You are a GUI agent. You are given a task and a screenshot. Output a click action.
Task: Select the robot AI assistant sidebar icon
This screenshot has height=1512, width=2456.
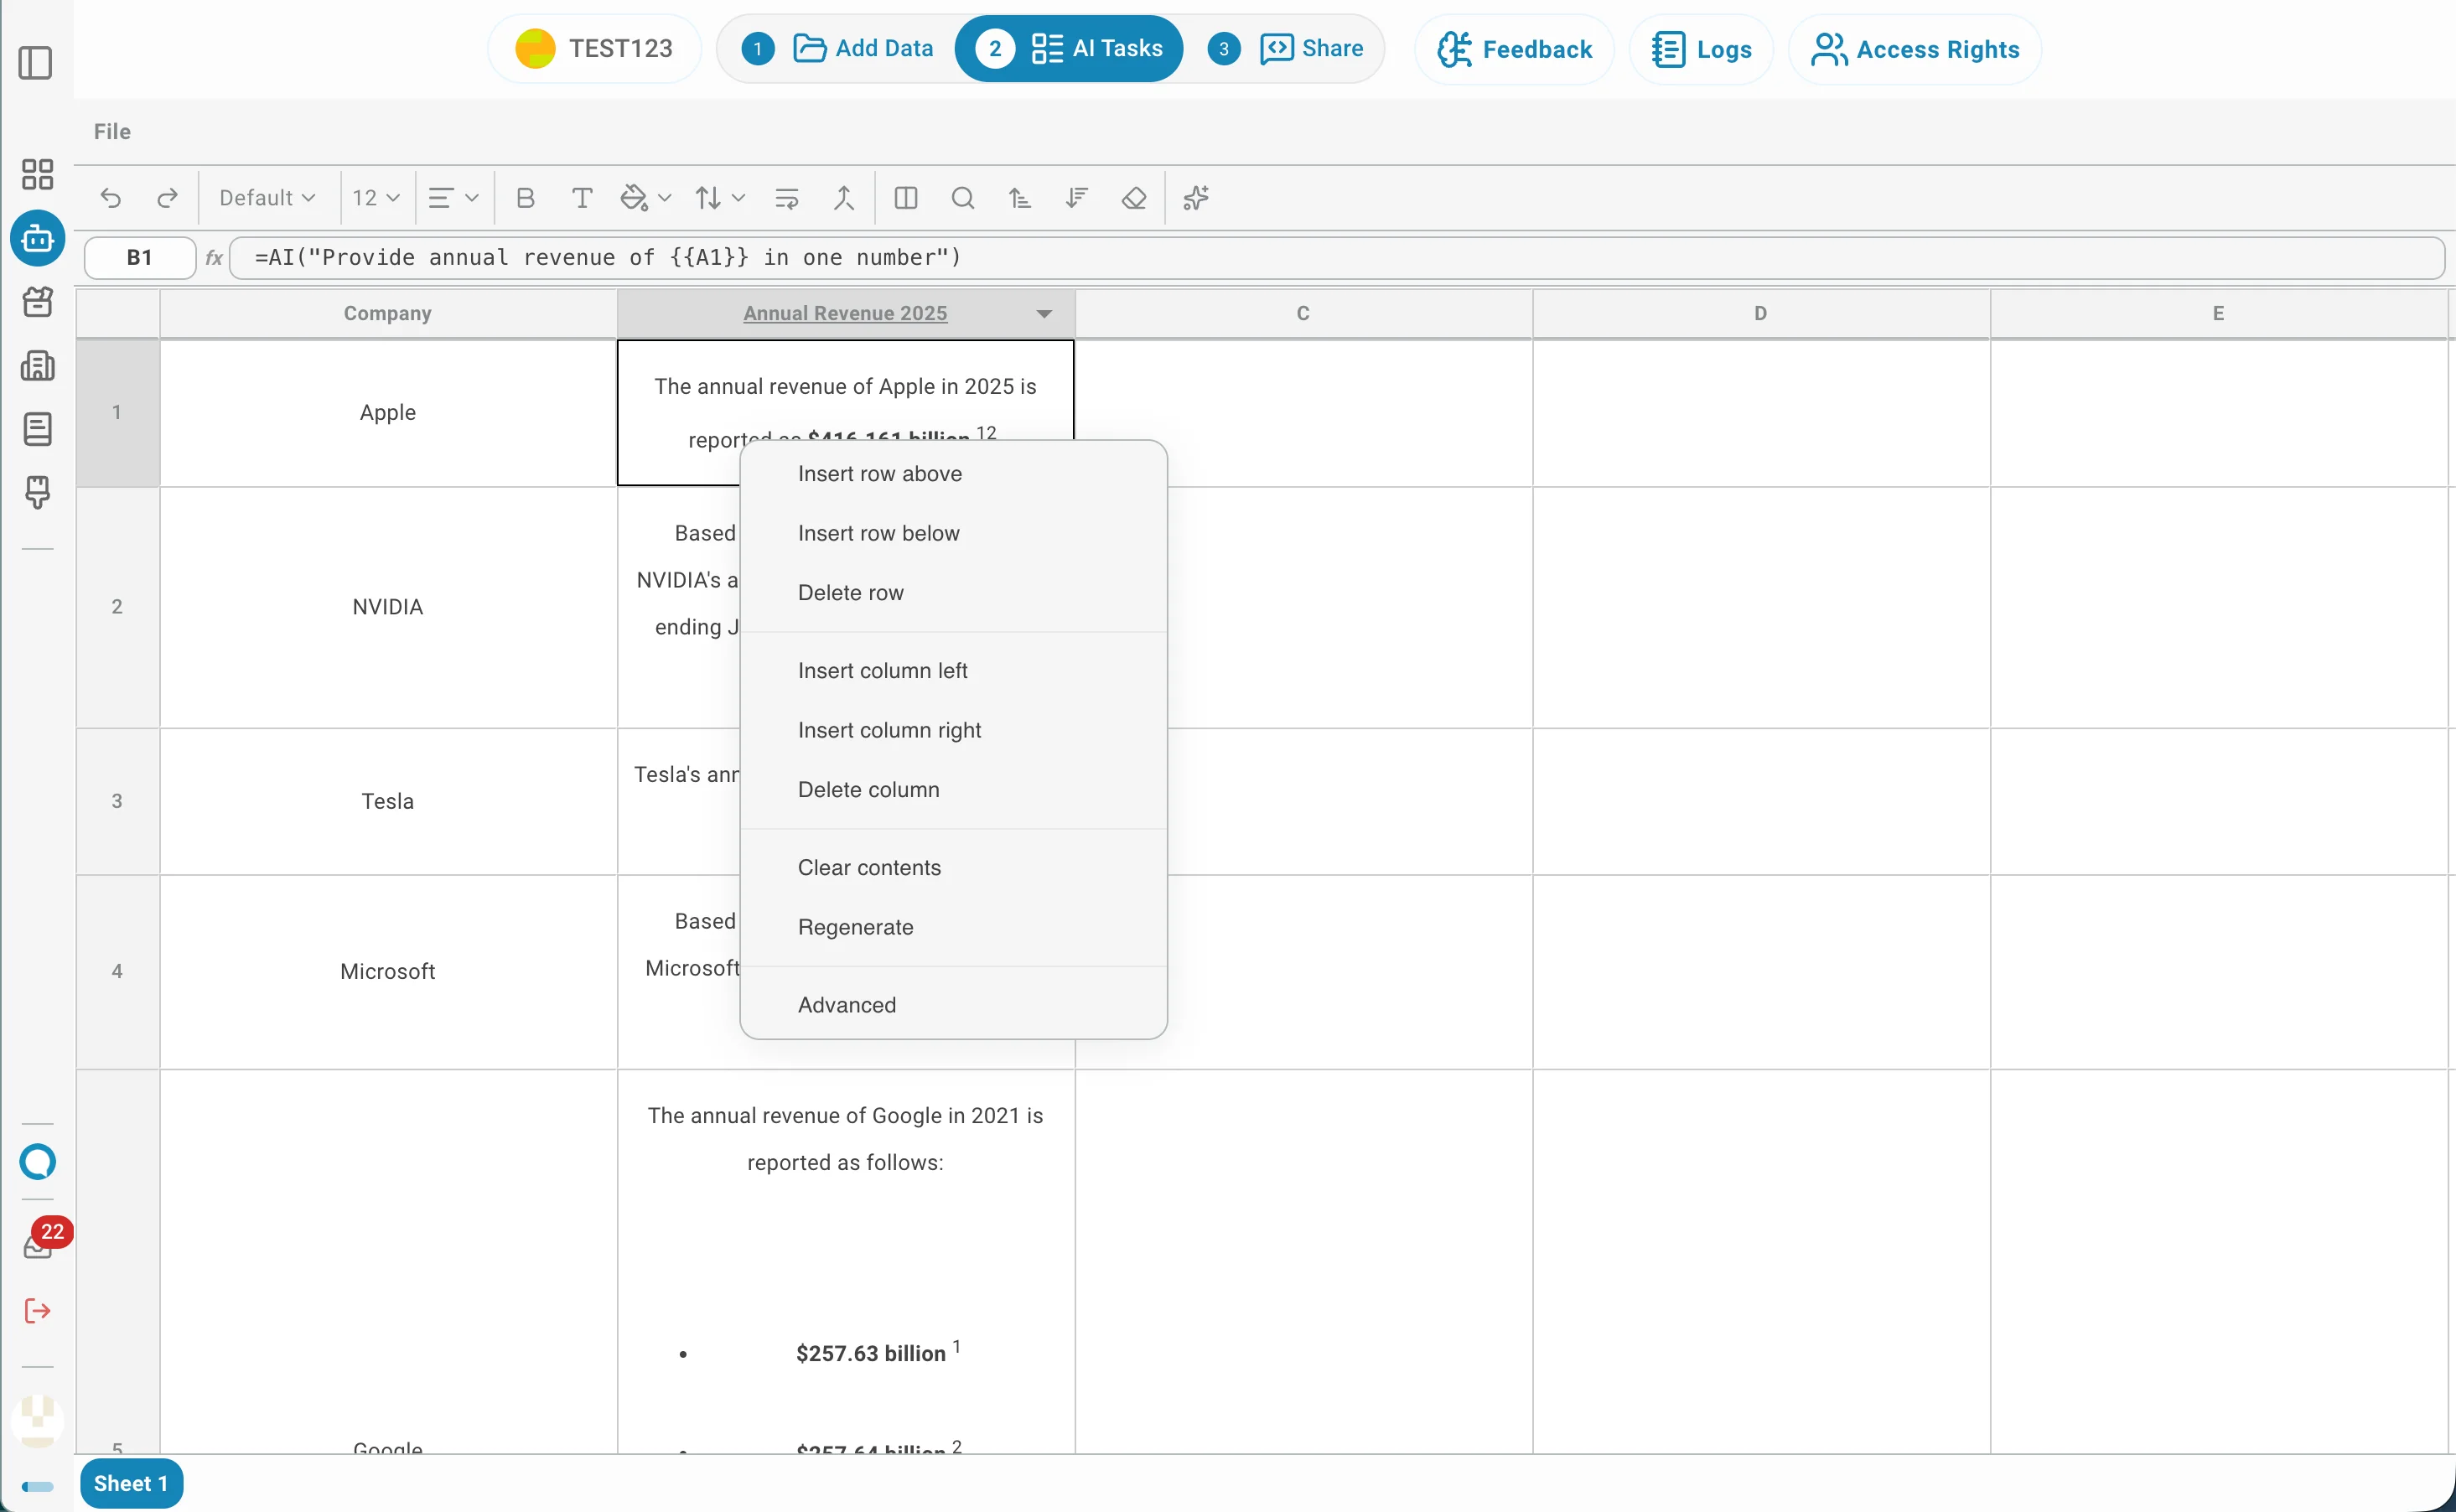point(37,238)
